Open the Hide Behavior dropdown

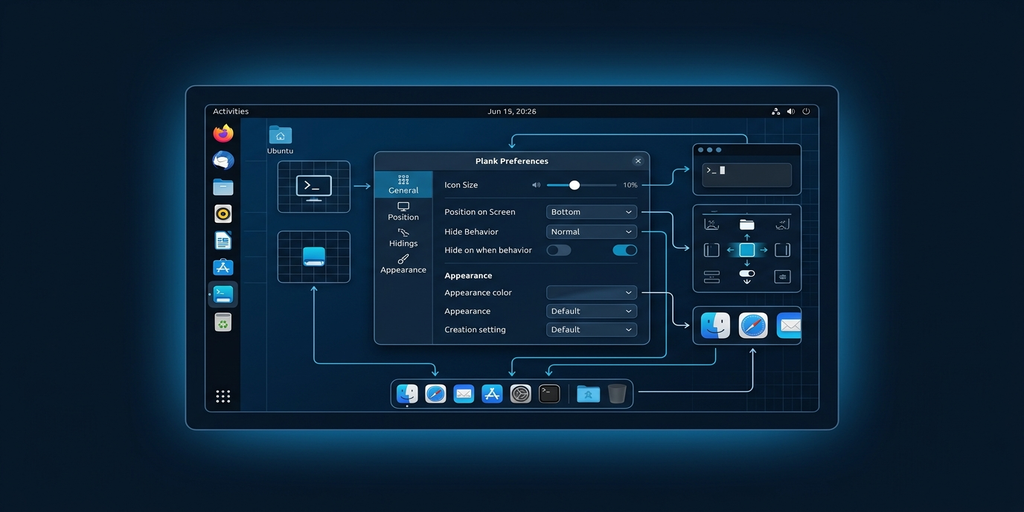click(591, 231)
